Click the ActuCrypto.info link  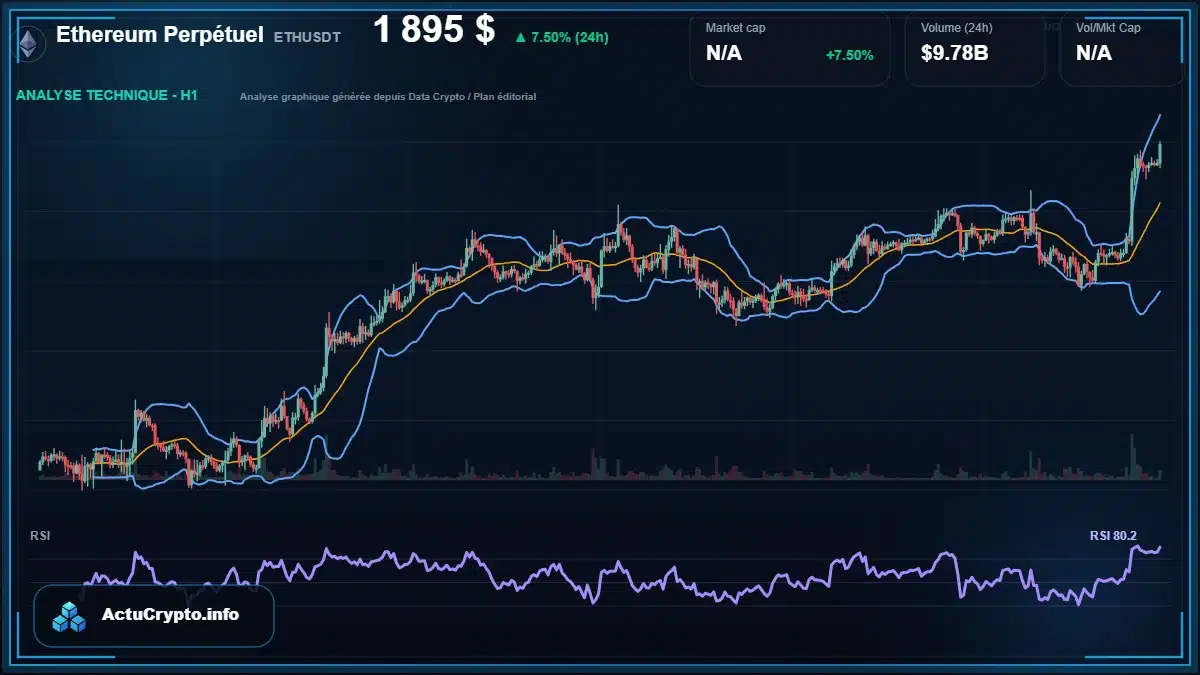pyautogui.click(x=170, y=615)
